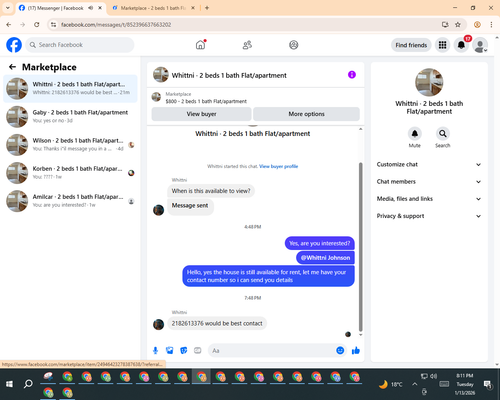Screen dimensions: 500x400
Task: Open Wilson conversation in the list
Action: pos(70,145)
